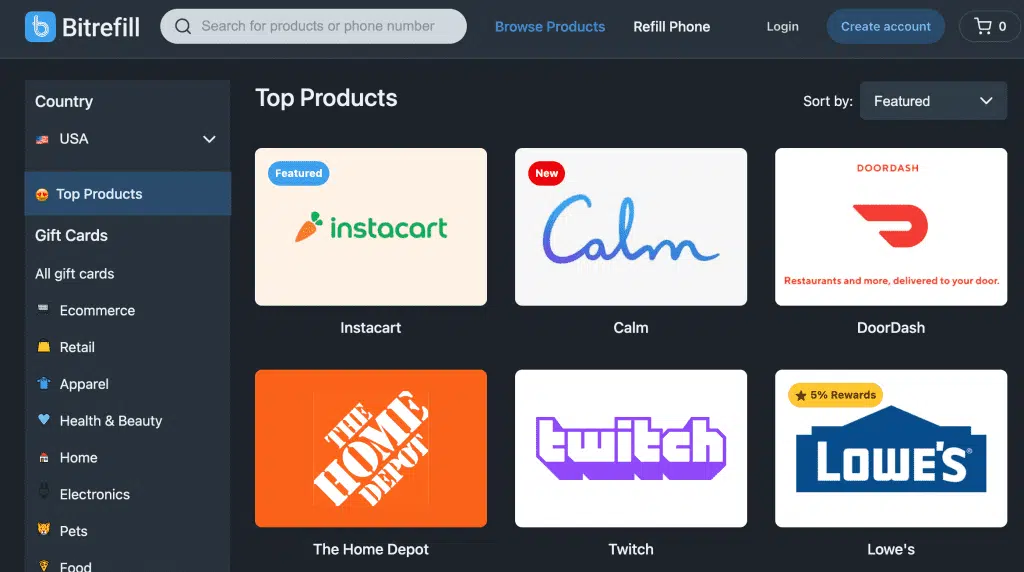Click the Login link
Screen dimensions: 1024x572
coord(782,27)
